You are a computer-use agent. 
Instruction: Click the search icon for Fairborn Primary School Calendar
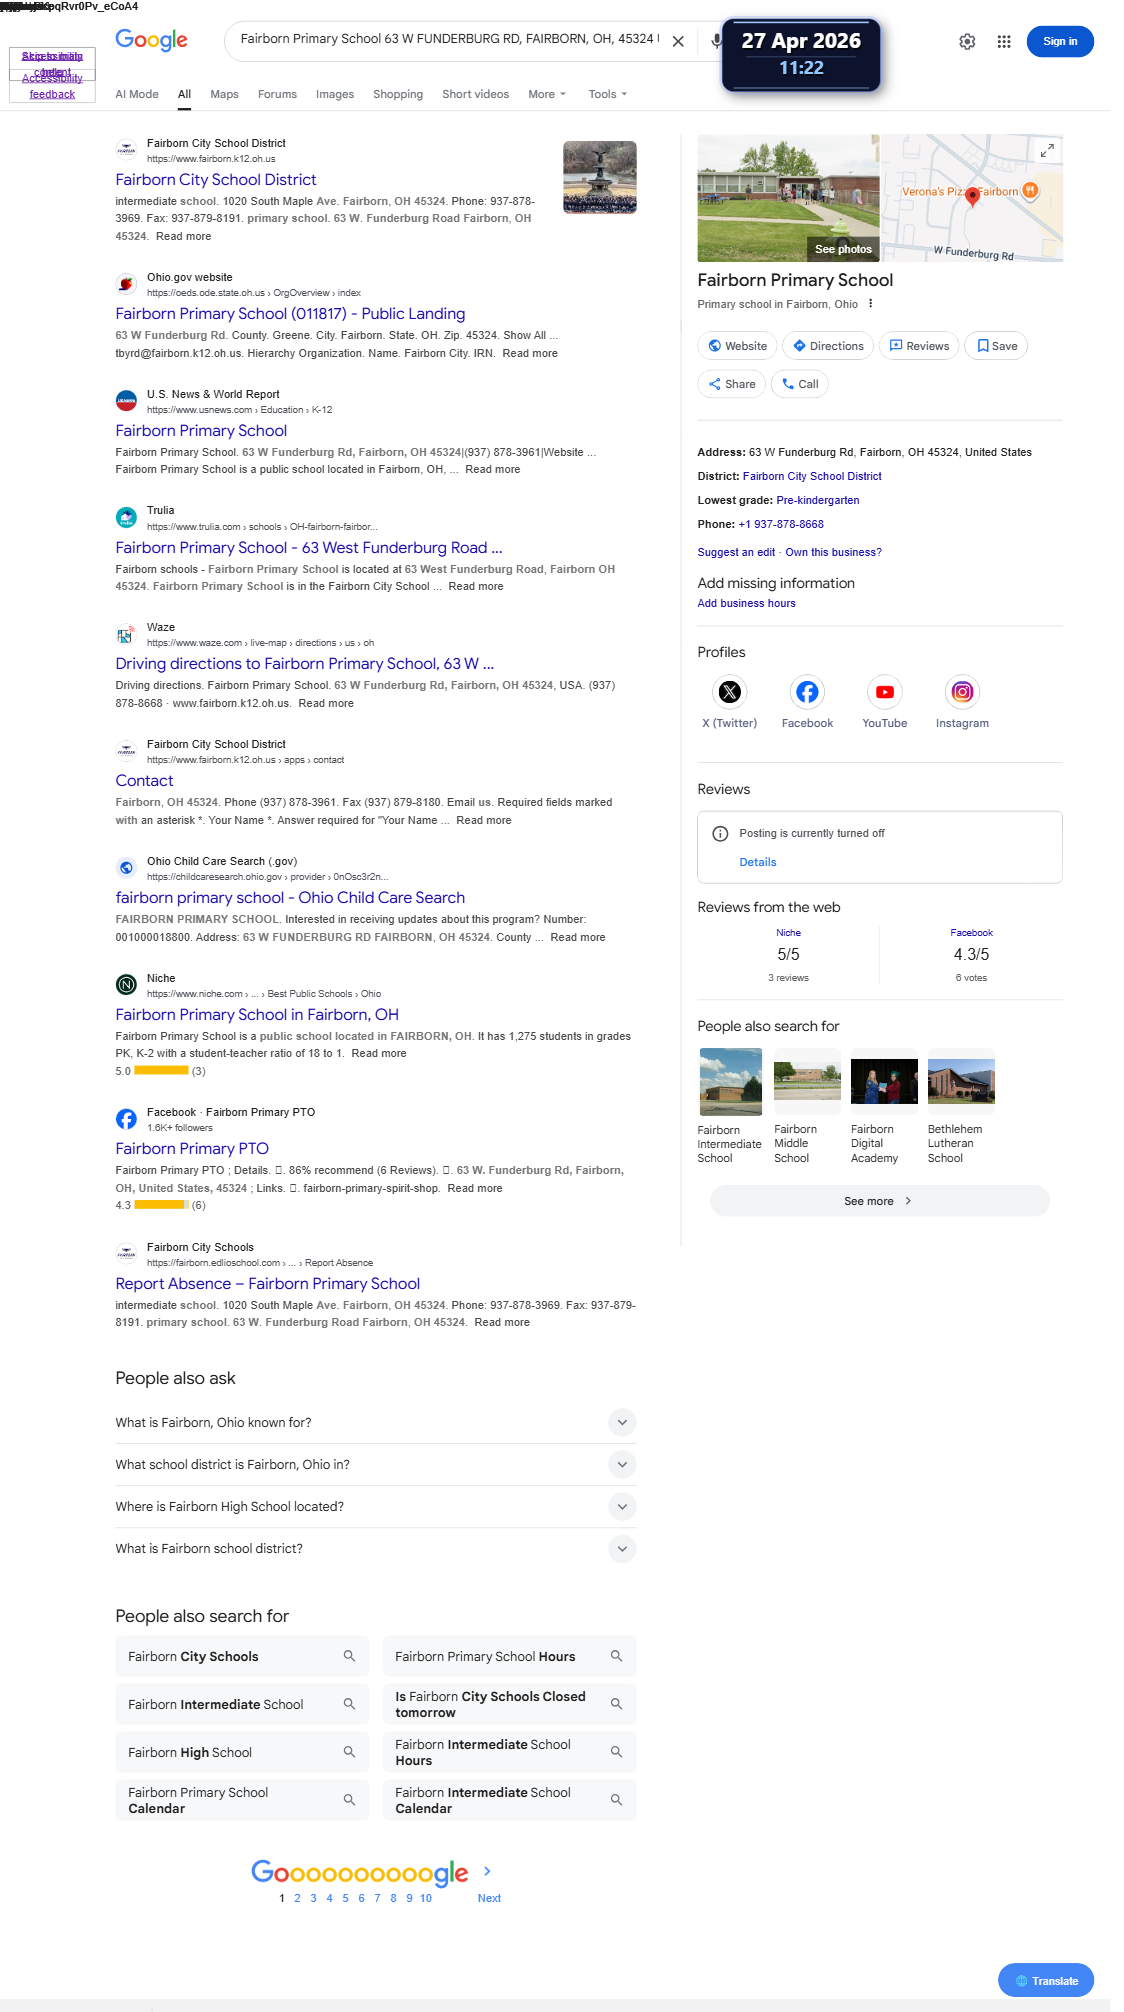[x=349, y=1800]
